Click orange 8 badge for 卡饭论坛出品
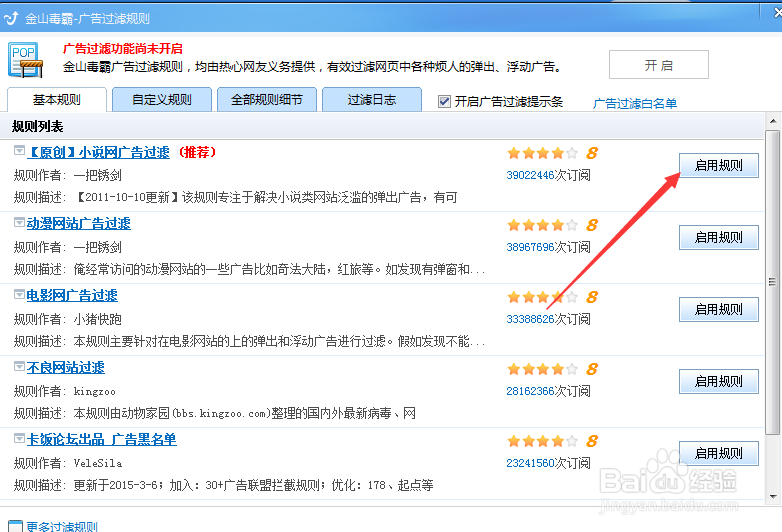 pyautogui.click(x=591, y=441)
